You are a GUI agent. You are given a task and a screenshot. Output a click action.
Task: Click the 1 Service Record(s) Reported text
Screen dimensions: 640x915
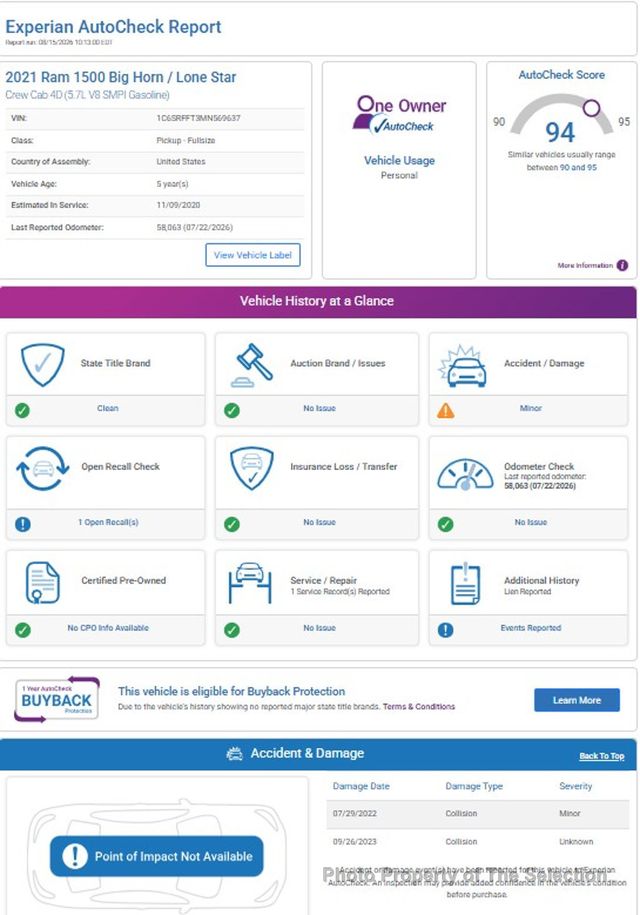(340, 592)
